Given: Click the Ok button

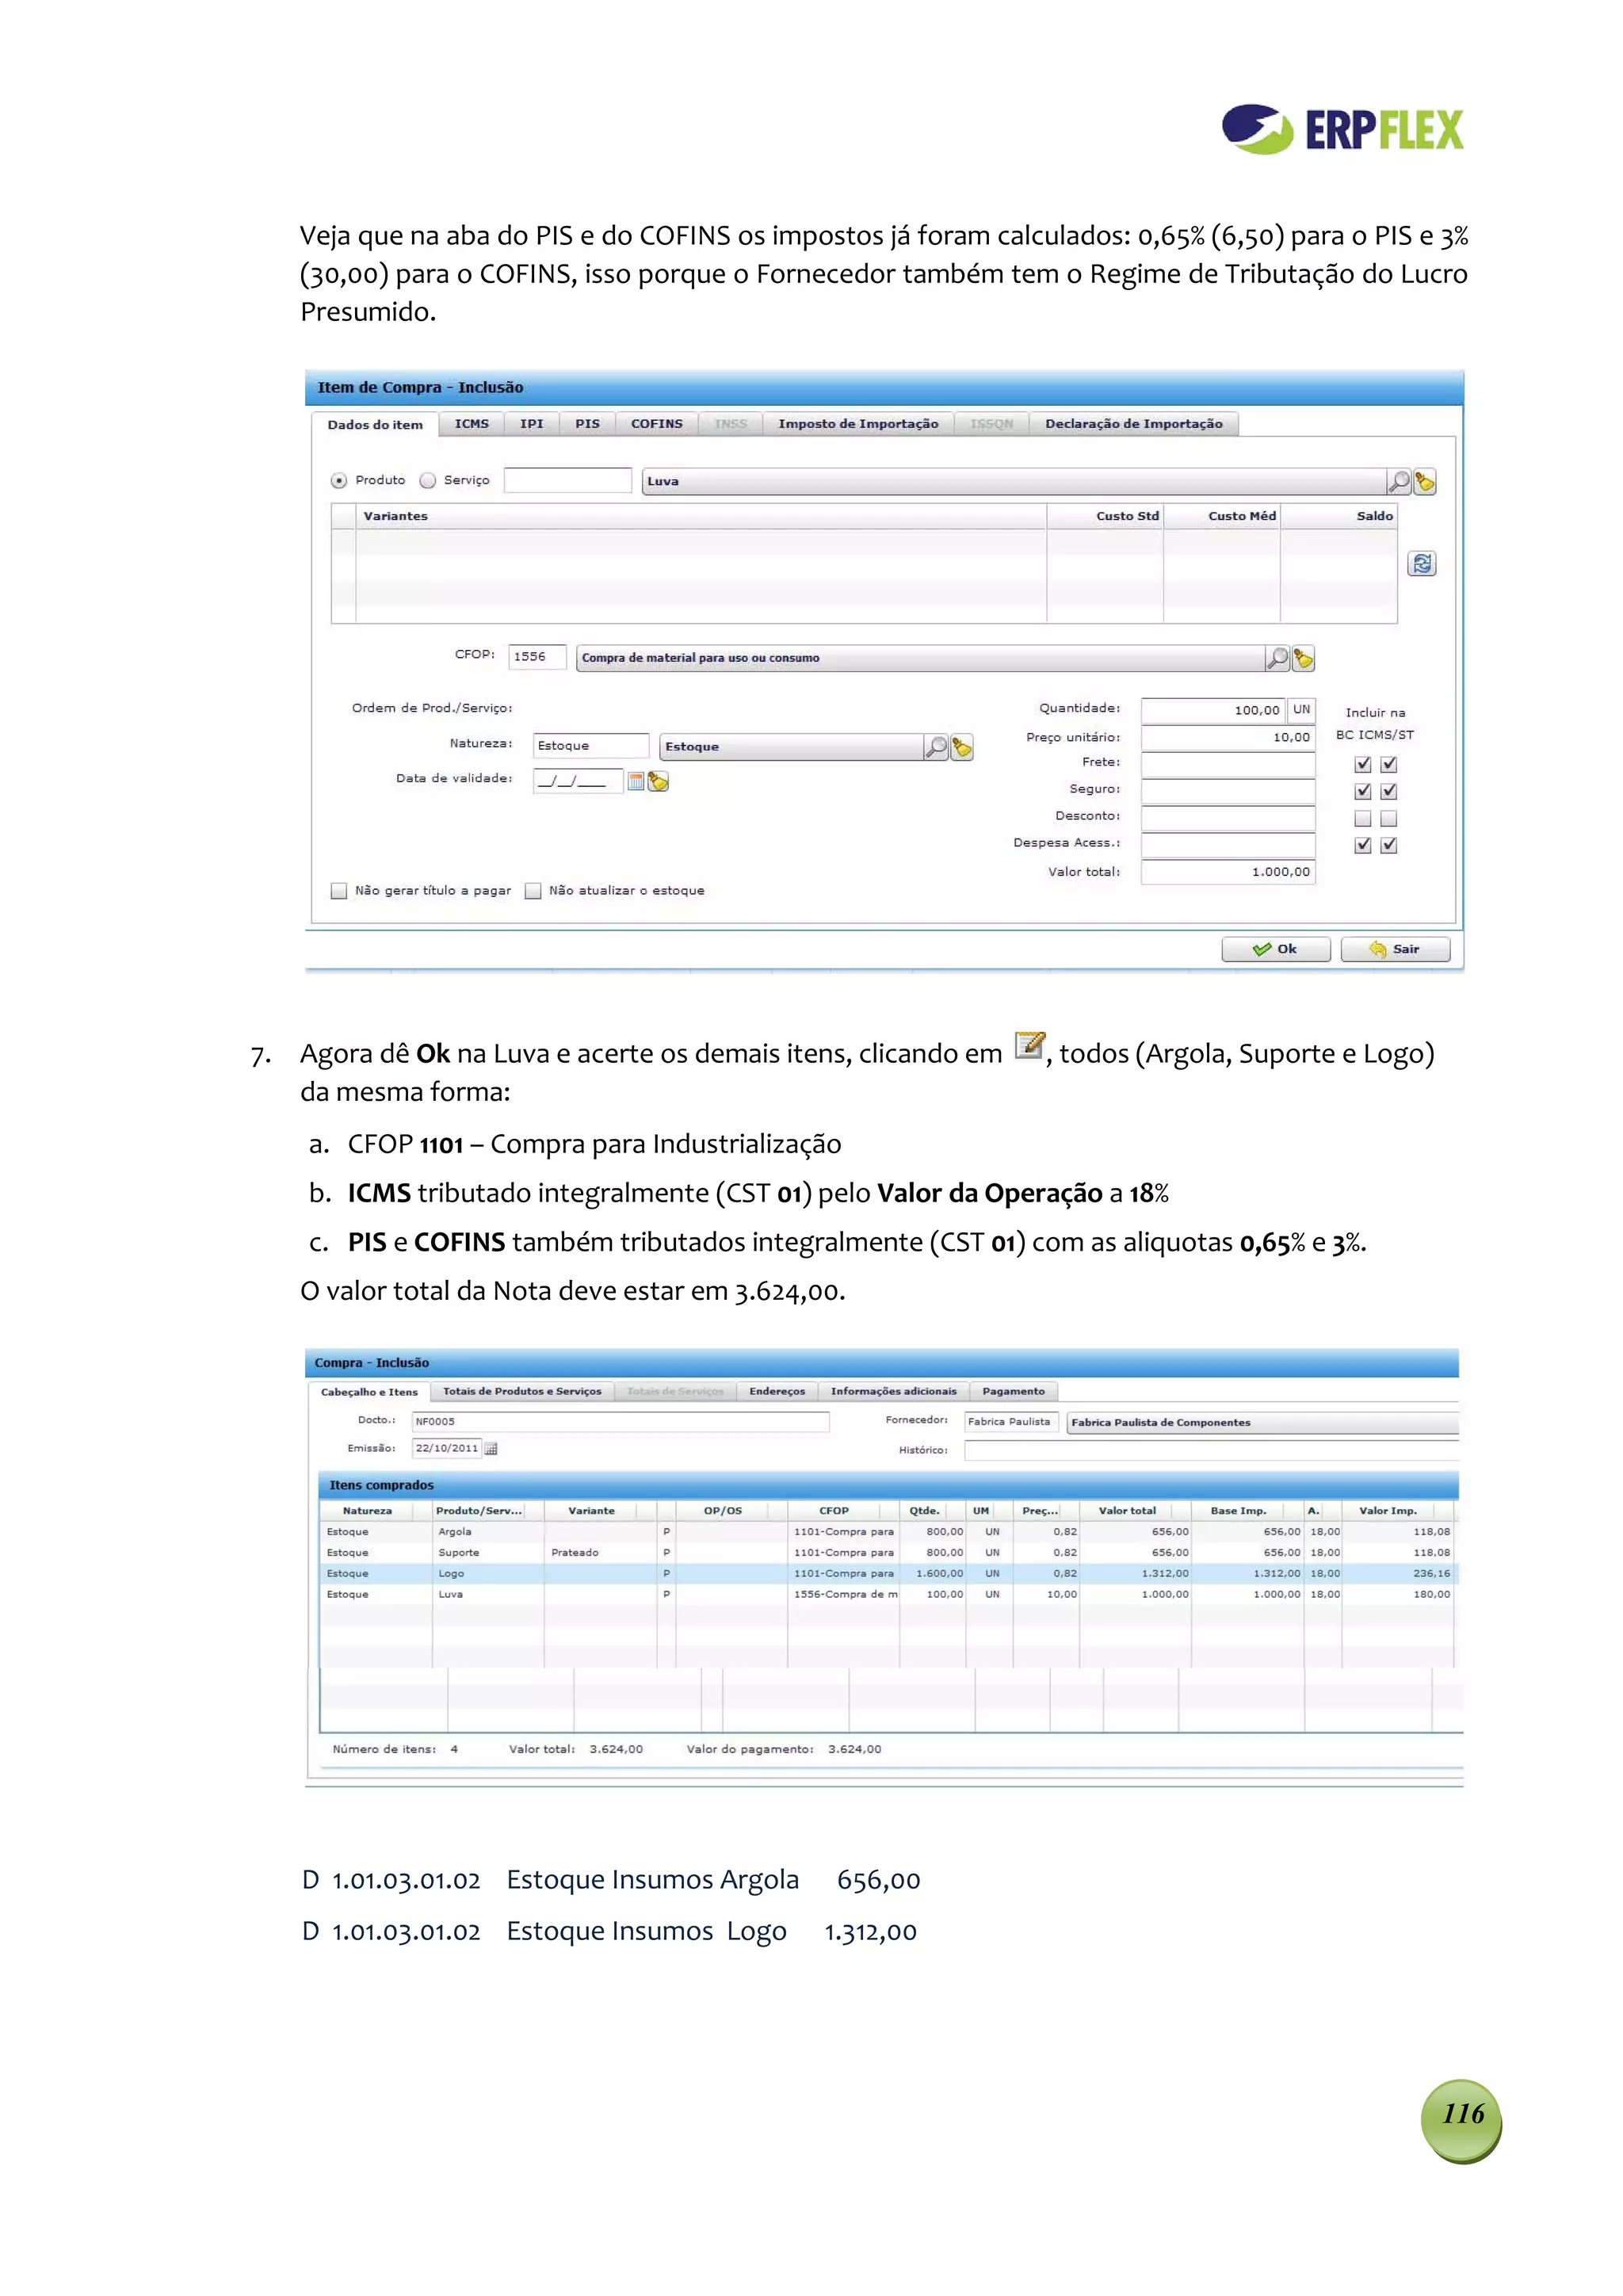Looking at the screenshot, I should (x=1275, y=949).
